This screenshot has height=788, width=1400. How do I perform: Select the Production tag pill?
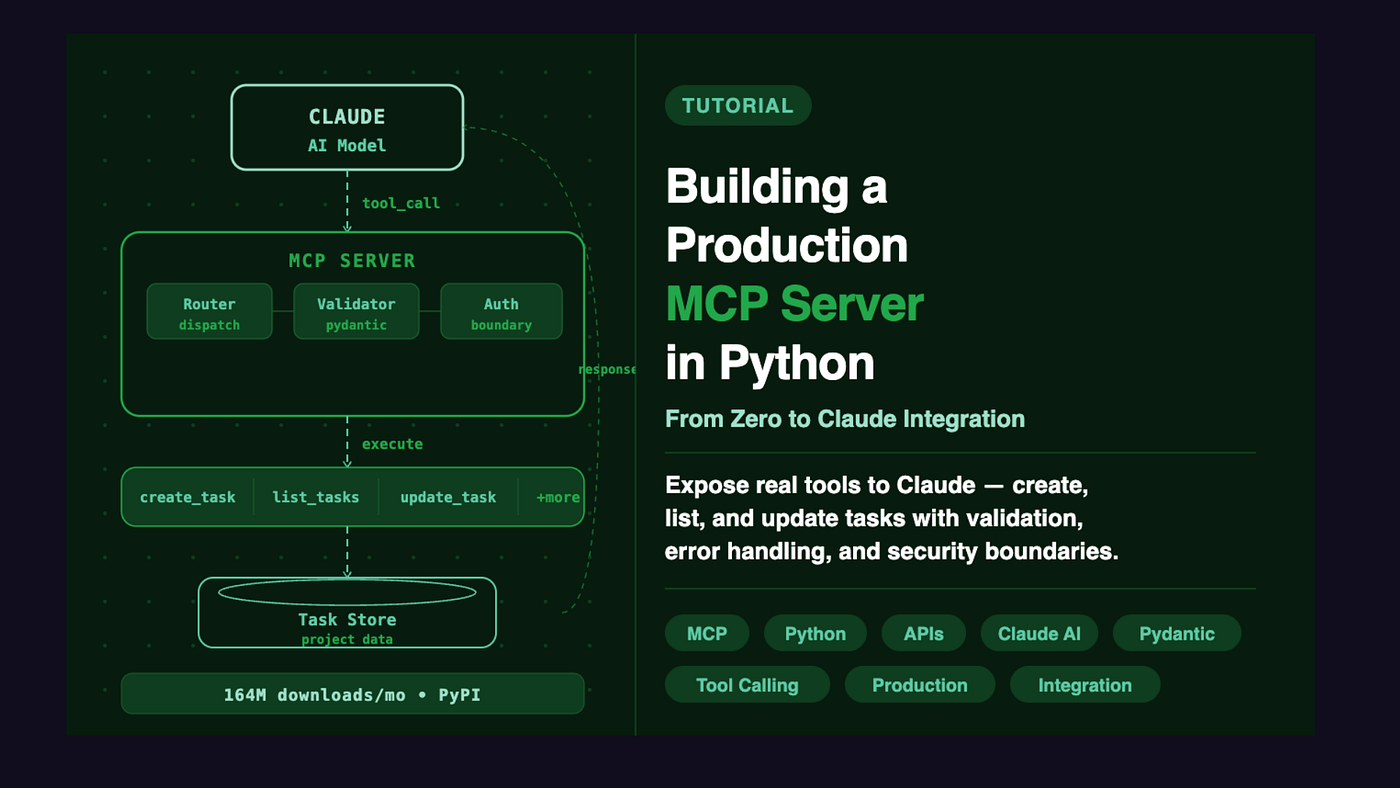(x=920, y=685)
